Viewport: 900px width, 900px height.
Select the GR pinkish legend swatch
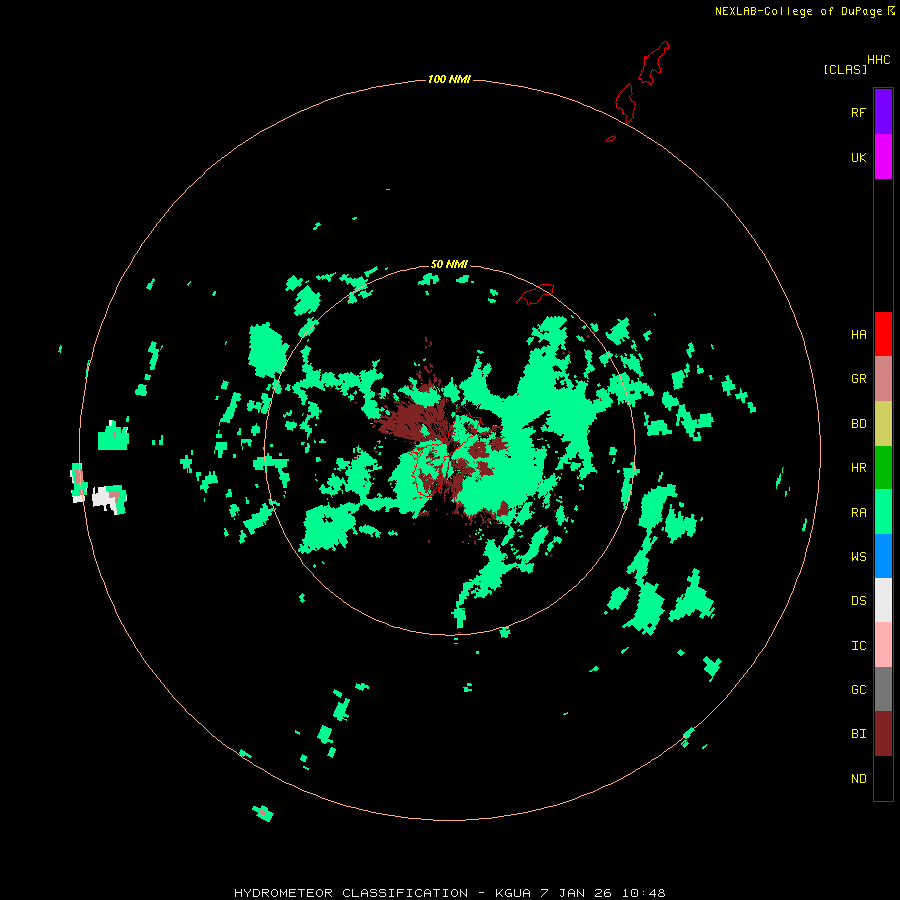point(883,379)
